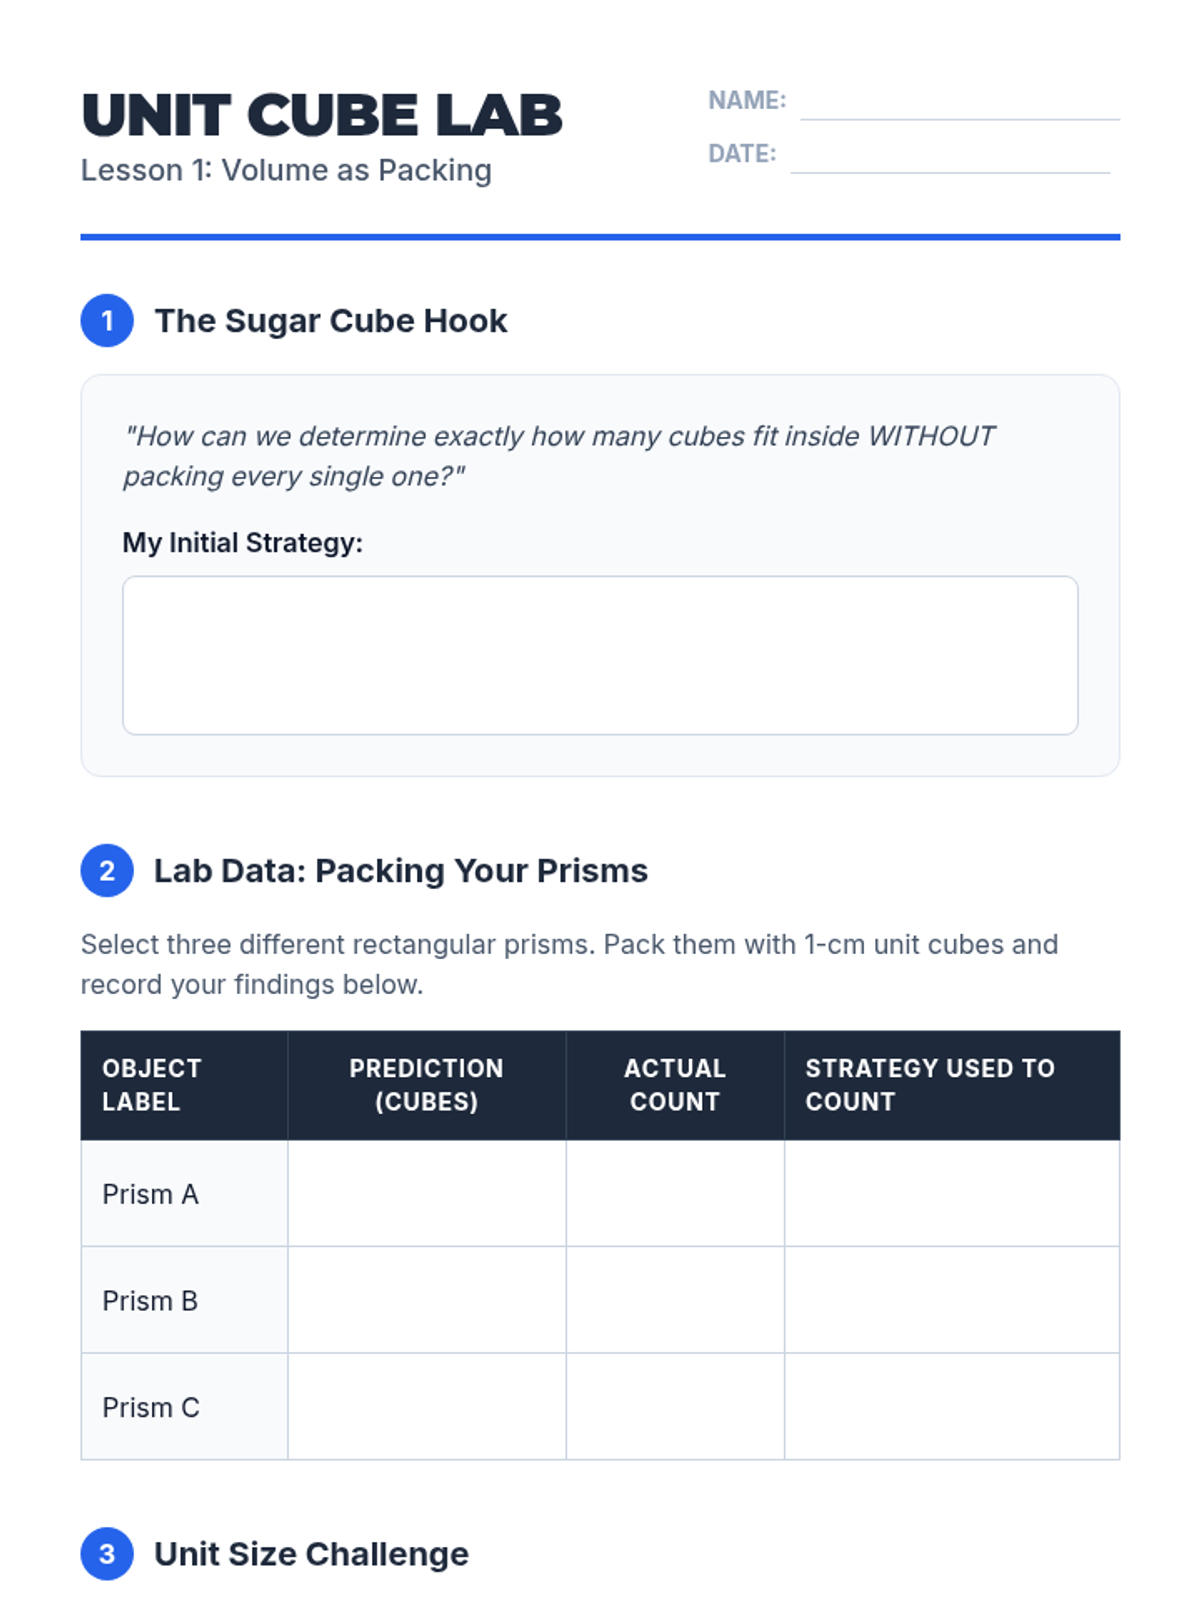
Task: Click the blue number 1 section badge
Action: [x=107, y=321]
